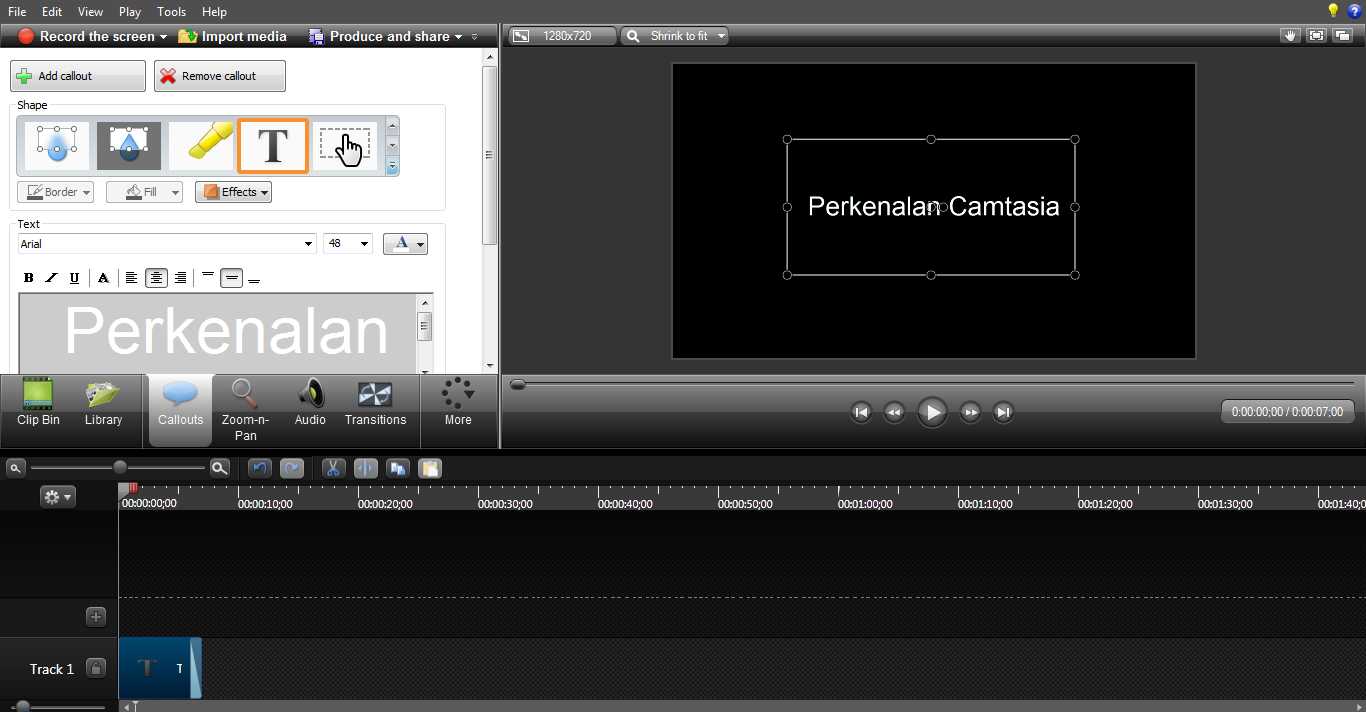Zoom in the timeline with large magnifier

(220, 467)
